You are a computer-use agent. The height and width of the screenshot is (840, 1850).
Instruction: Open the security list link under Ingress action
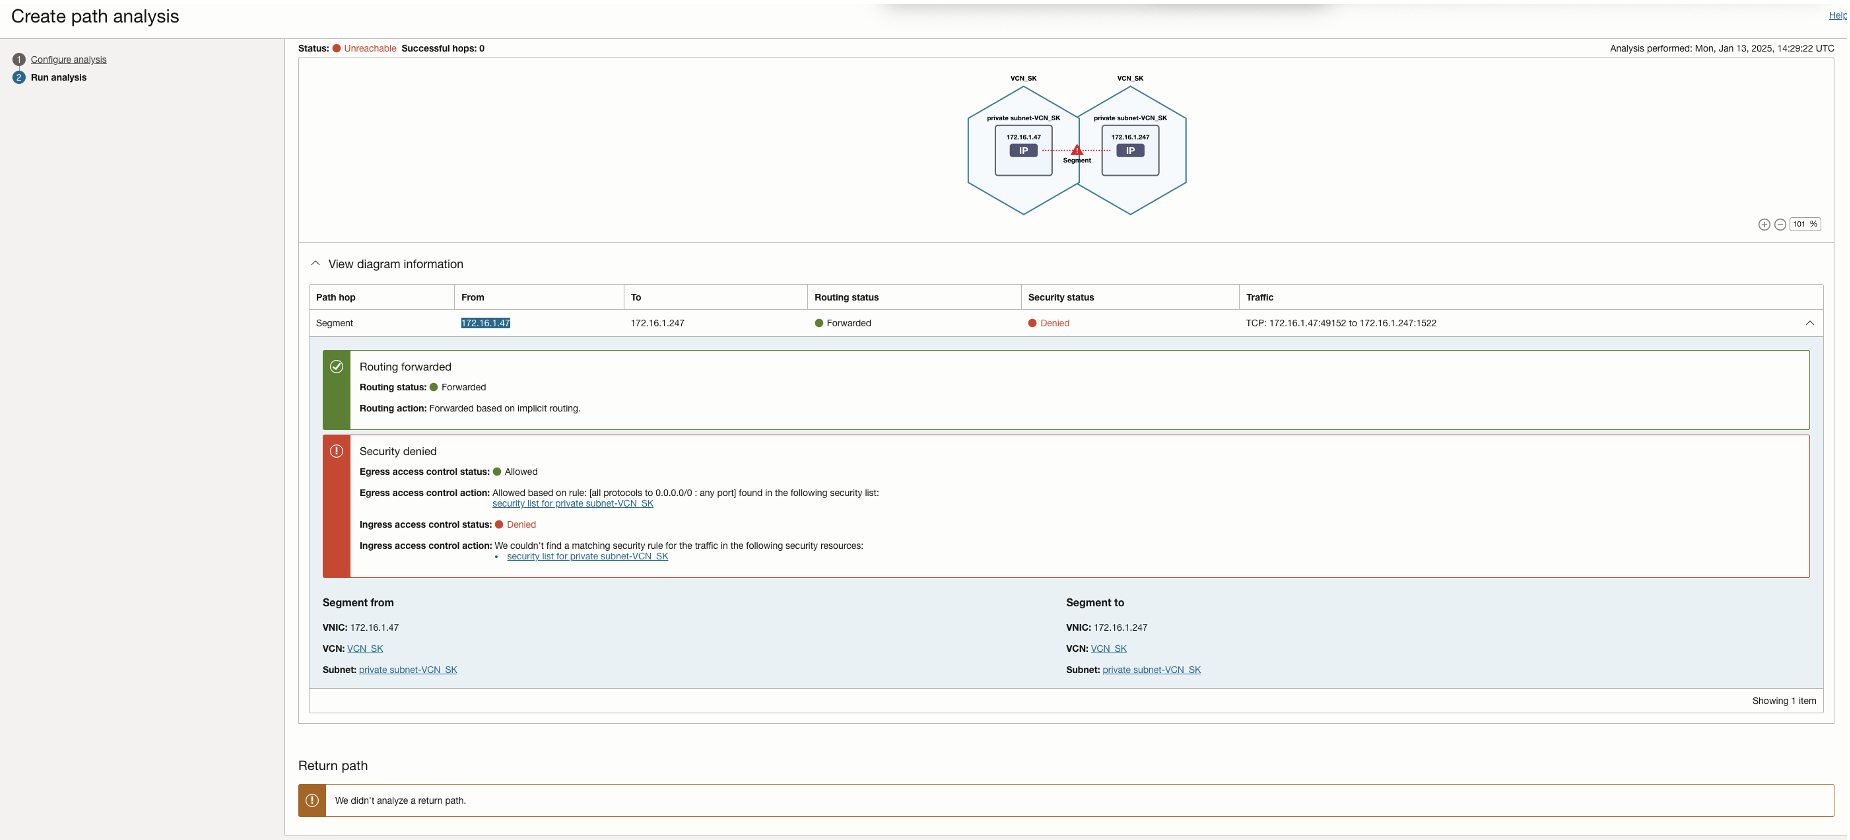(x=587, y=557)
